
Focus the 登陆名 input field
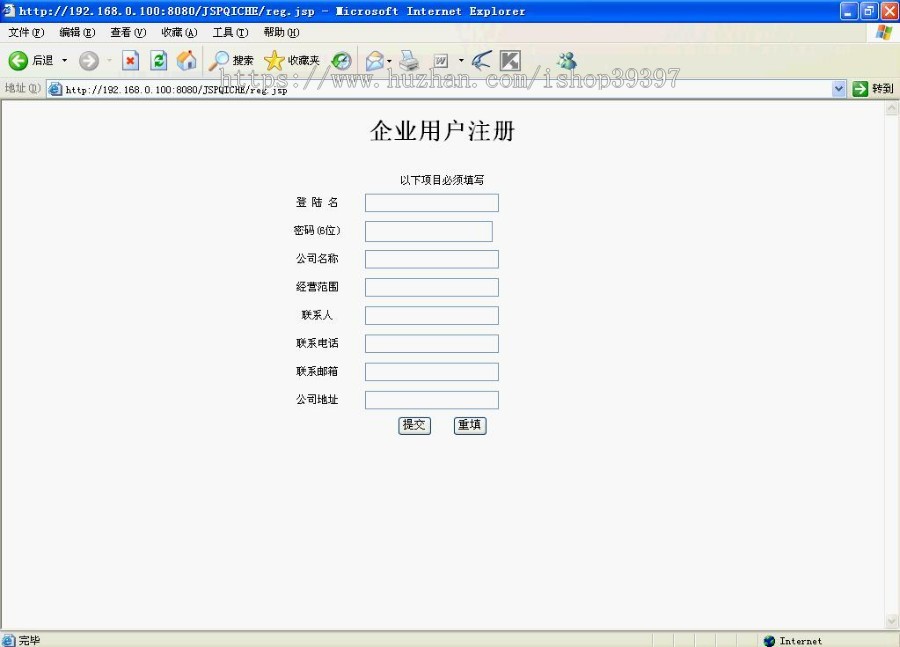432,203
